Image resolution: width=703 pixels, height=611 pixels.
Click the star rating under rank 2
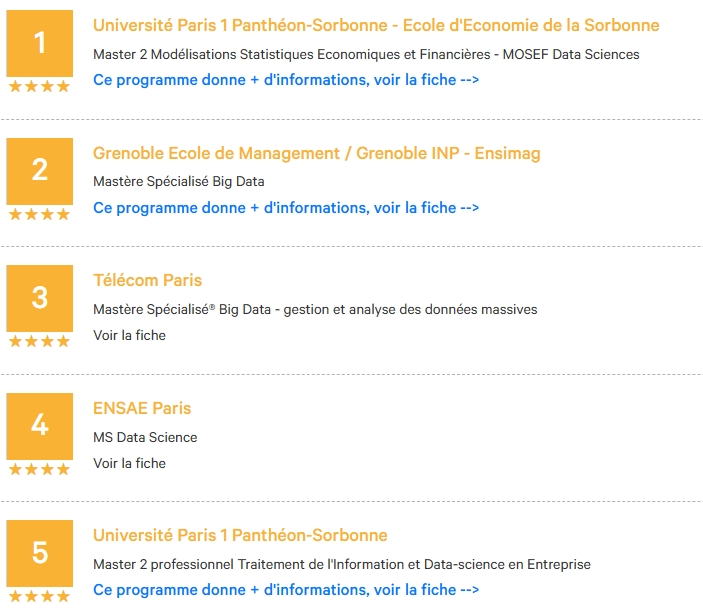click(x=39, y=214)
